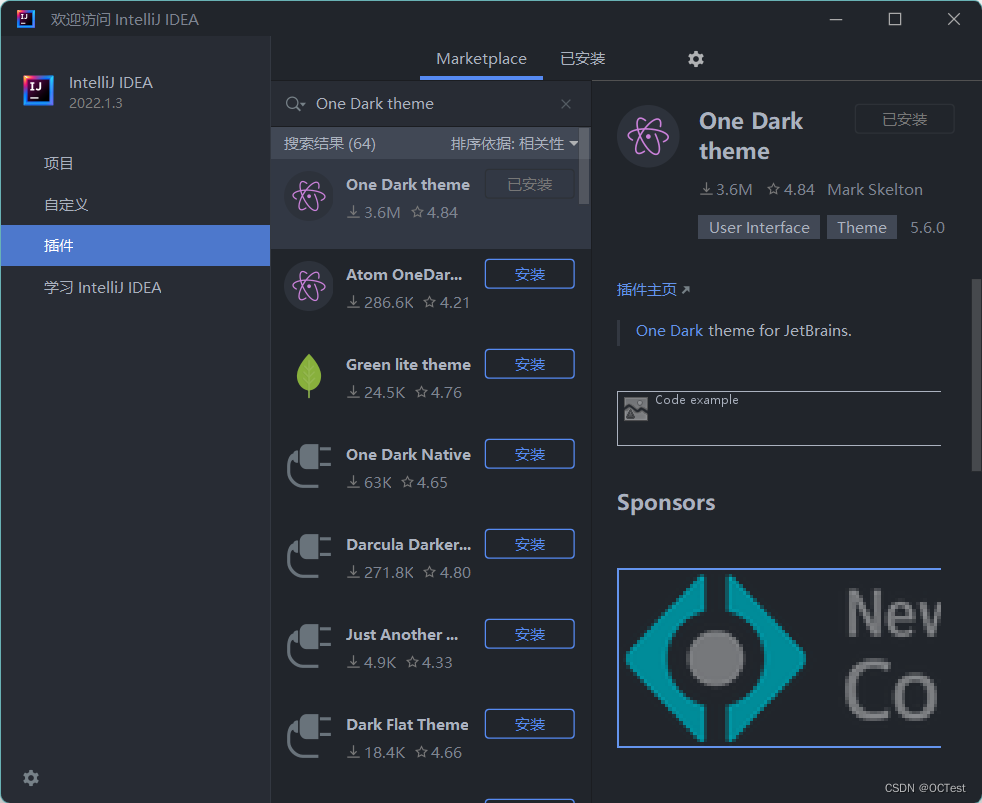
Task: Click the IntelliJ IDEA title bar logo
Action: point(26,19)
